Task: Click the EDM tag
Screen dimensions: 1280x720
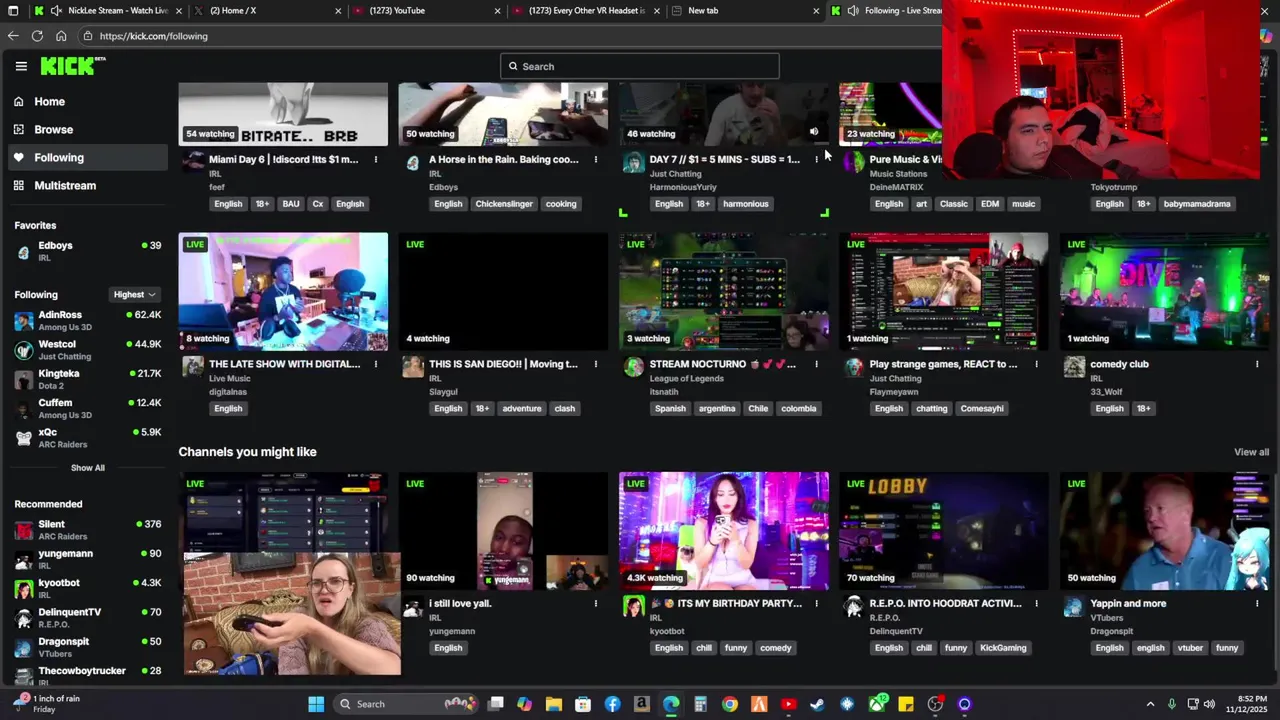Action: point(990,204)
